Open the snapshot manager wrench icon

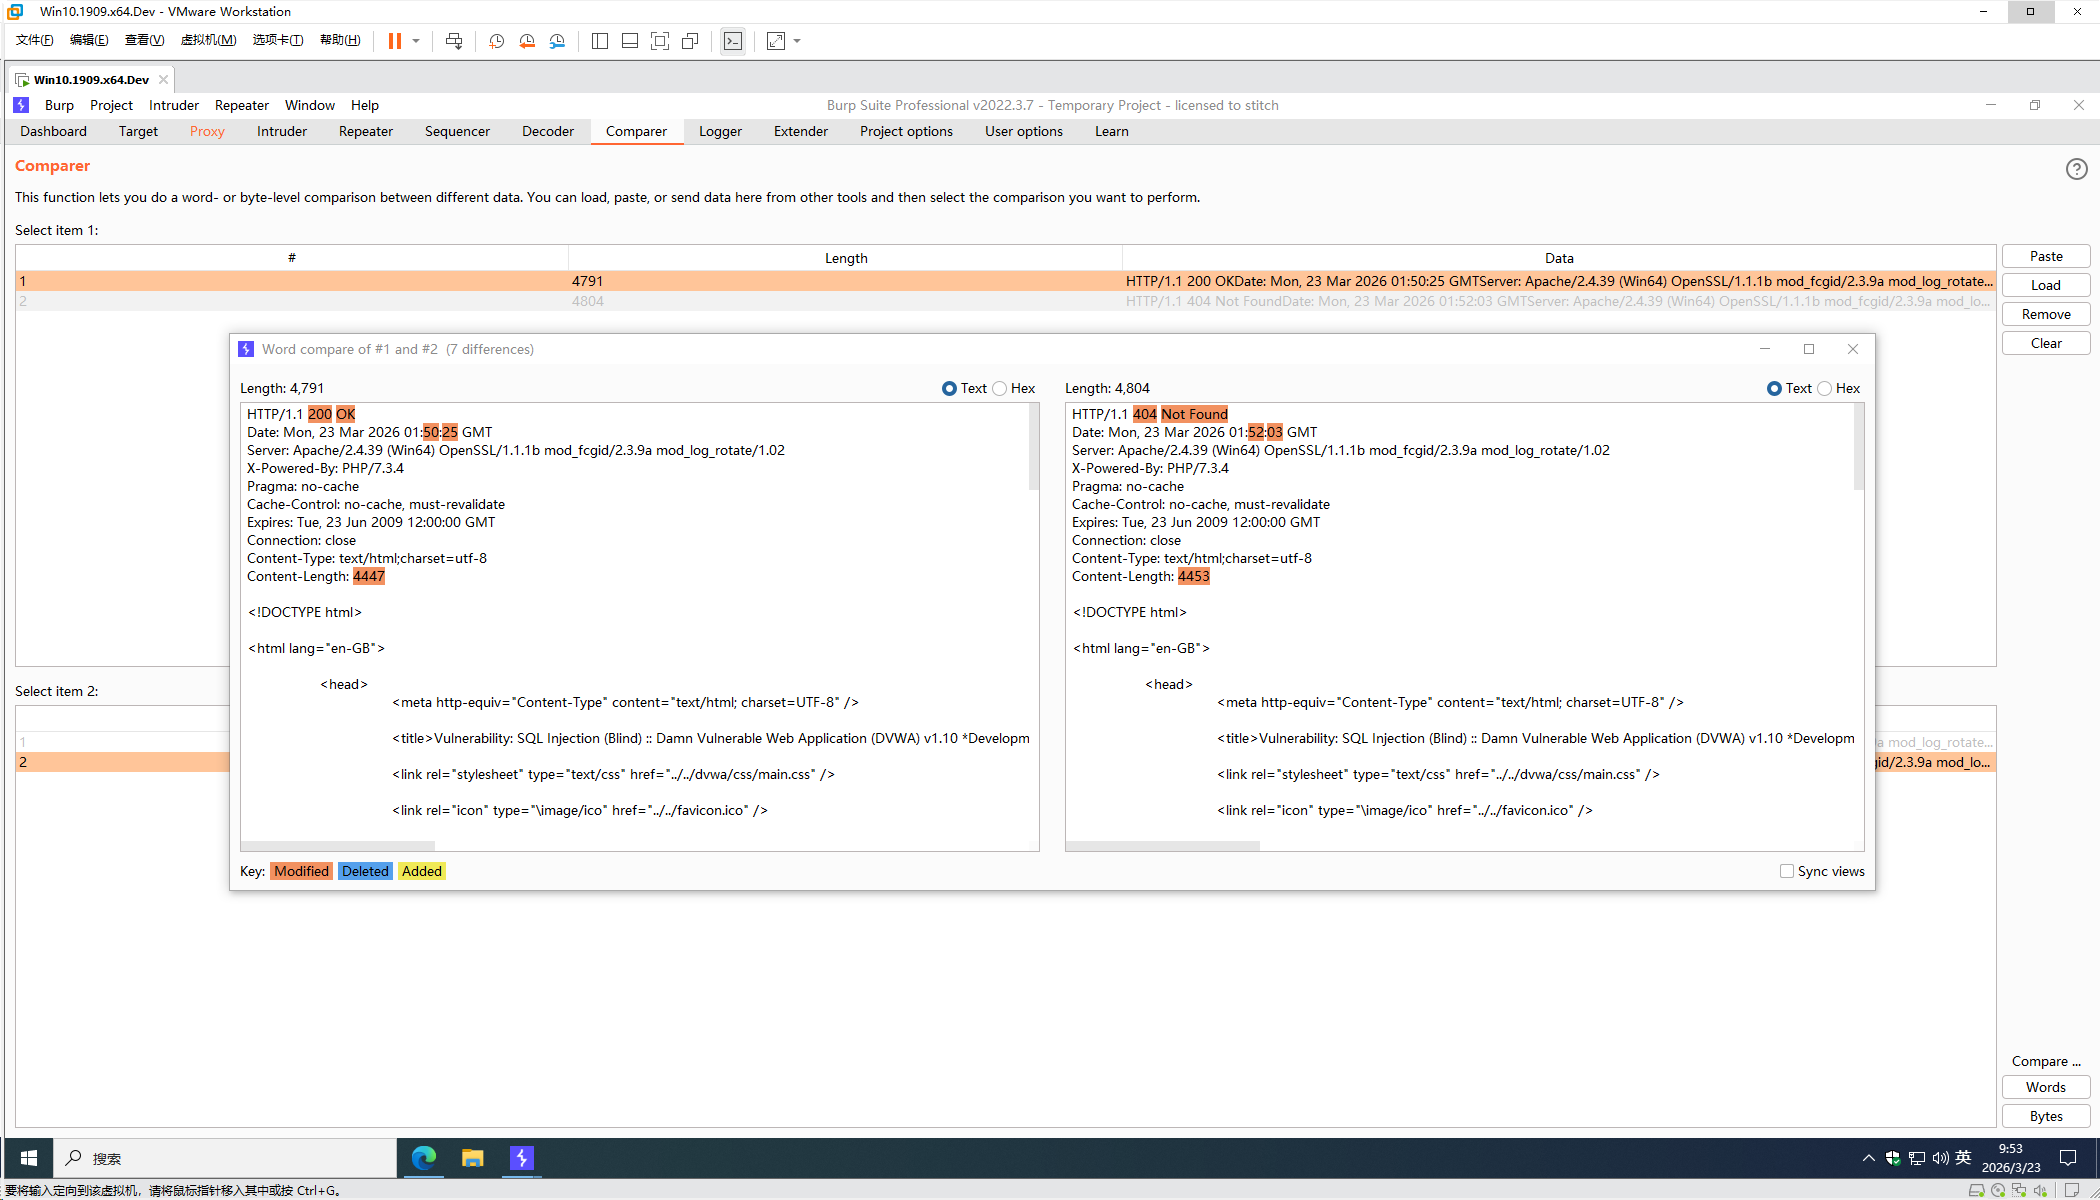[557, 41]
